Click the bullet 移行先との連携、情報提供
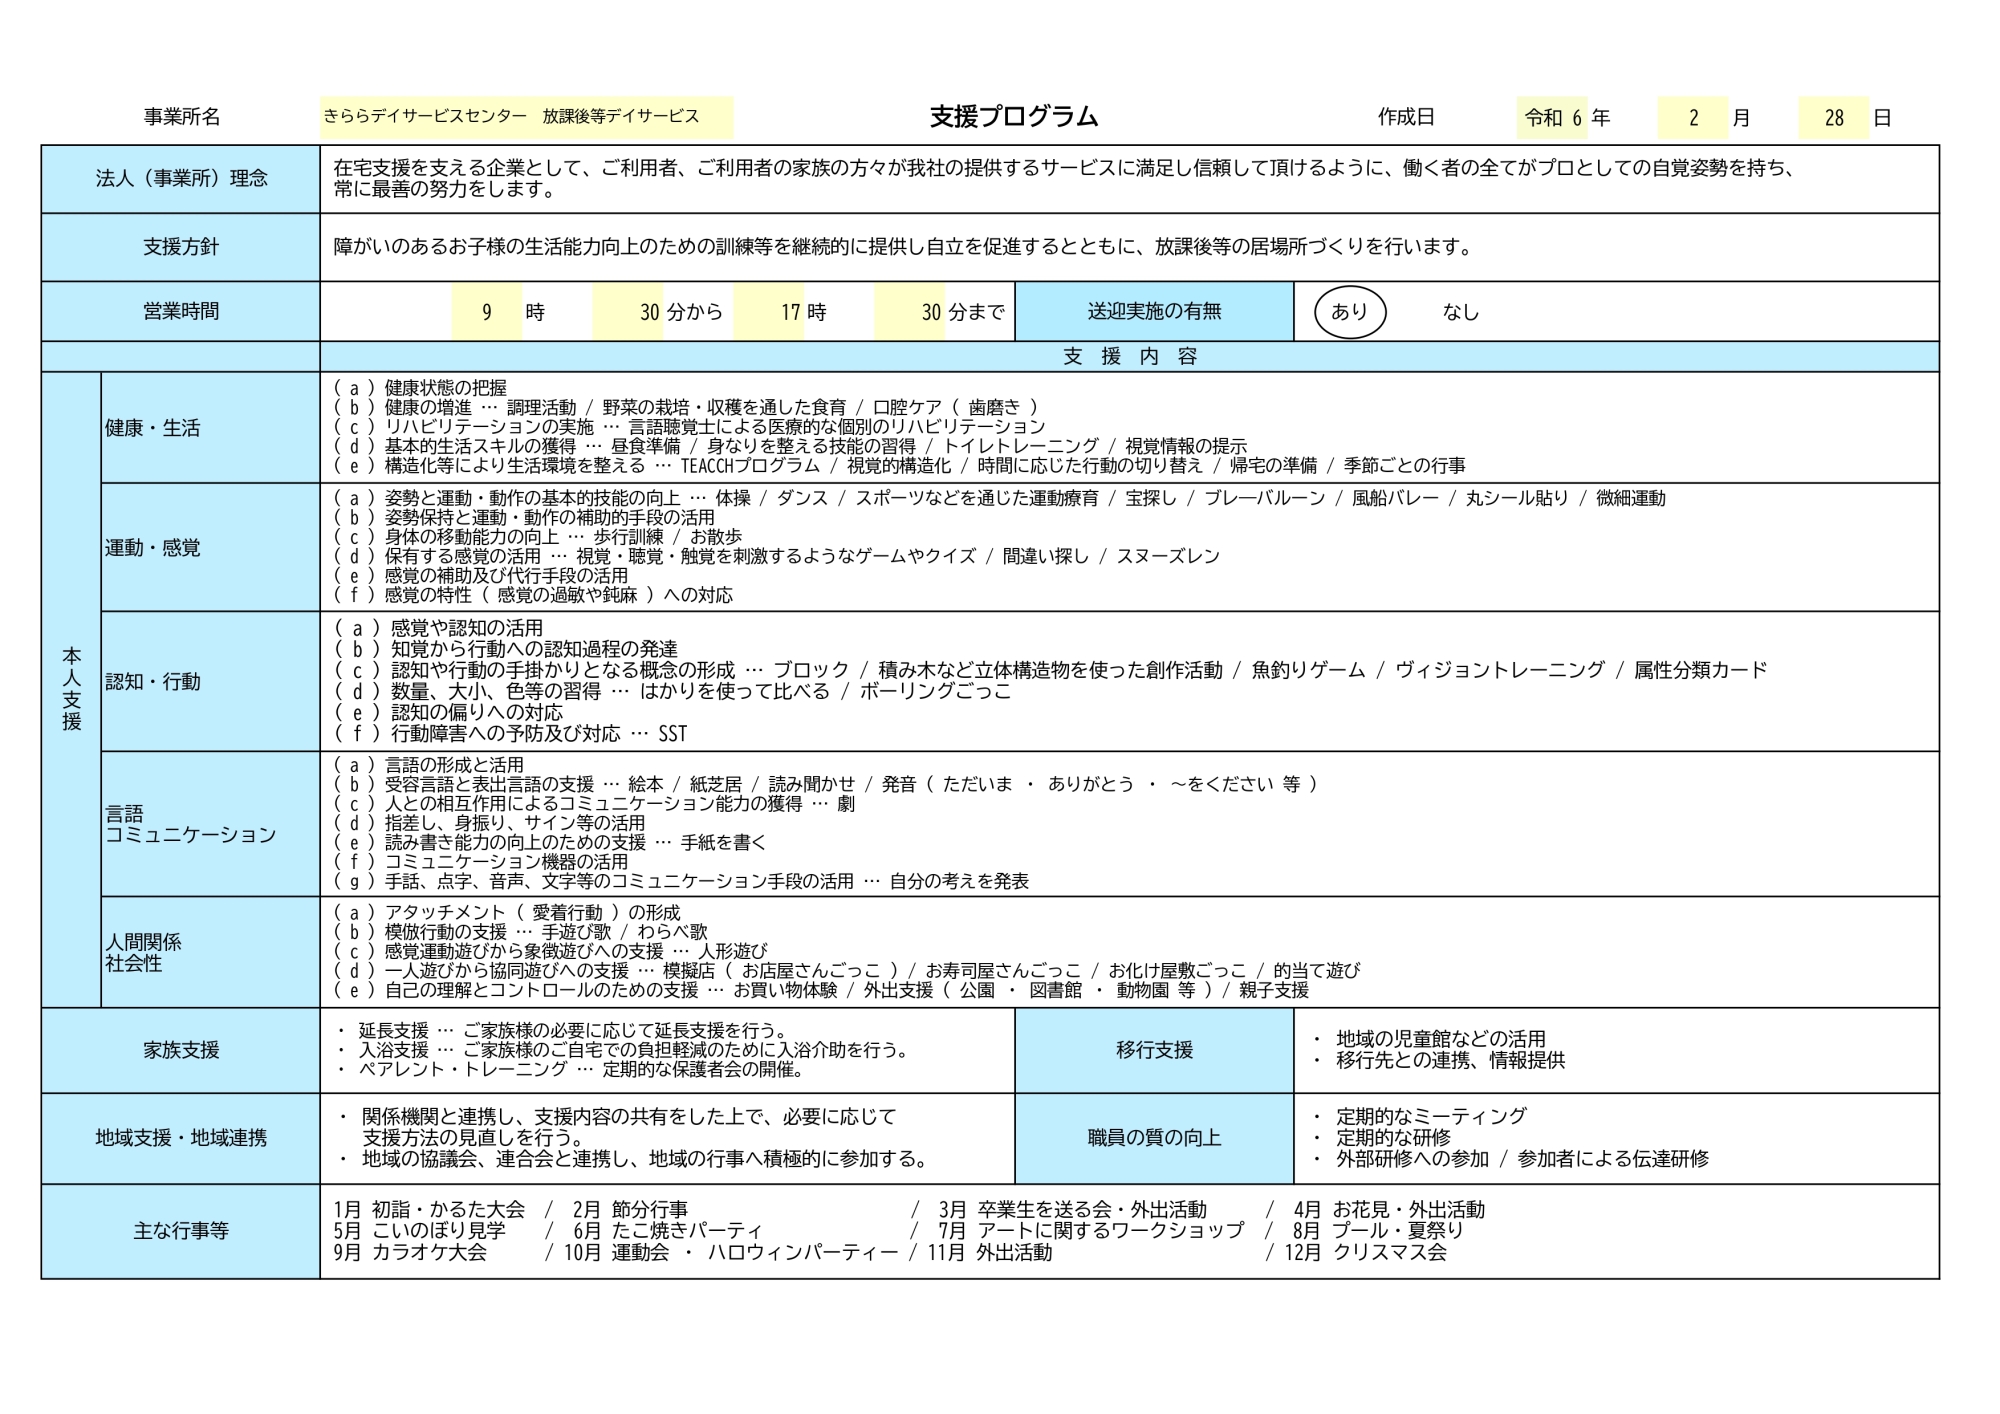 (1438, 1061)
